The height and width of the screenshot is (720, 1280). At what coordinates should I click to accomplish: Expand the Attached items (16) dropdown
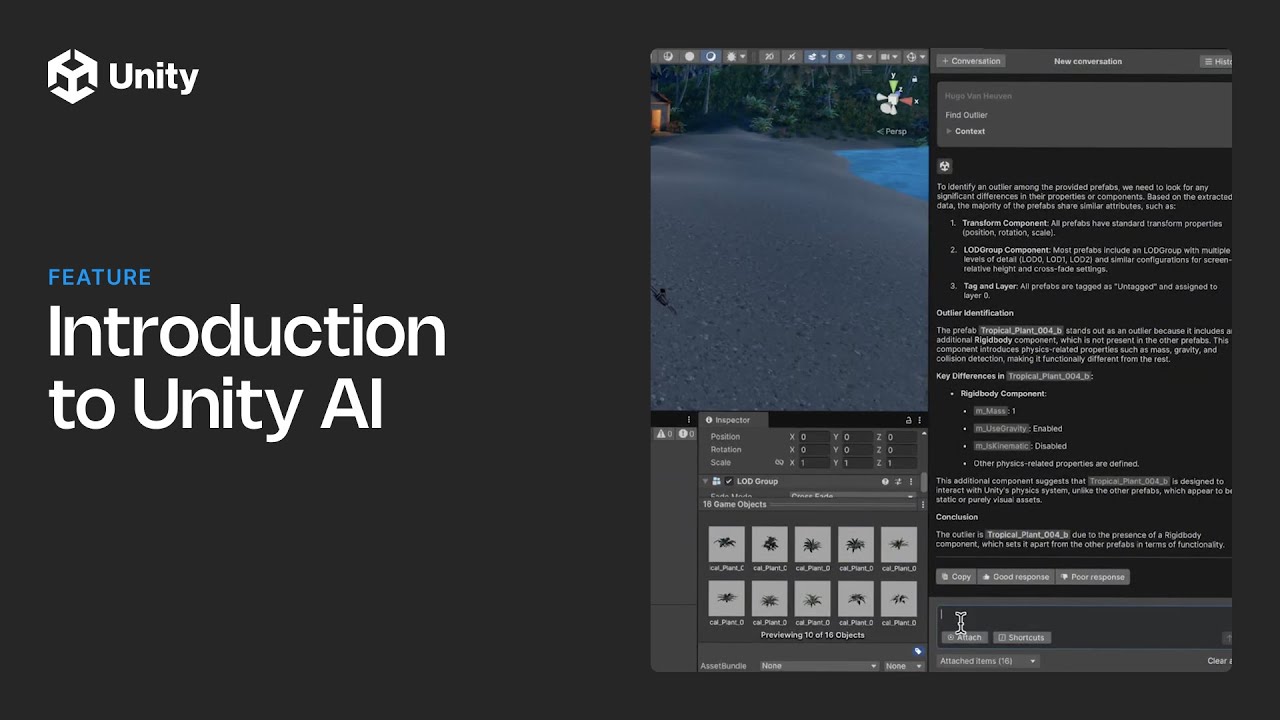coord(988,661)
